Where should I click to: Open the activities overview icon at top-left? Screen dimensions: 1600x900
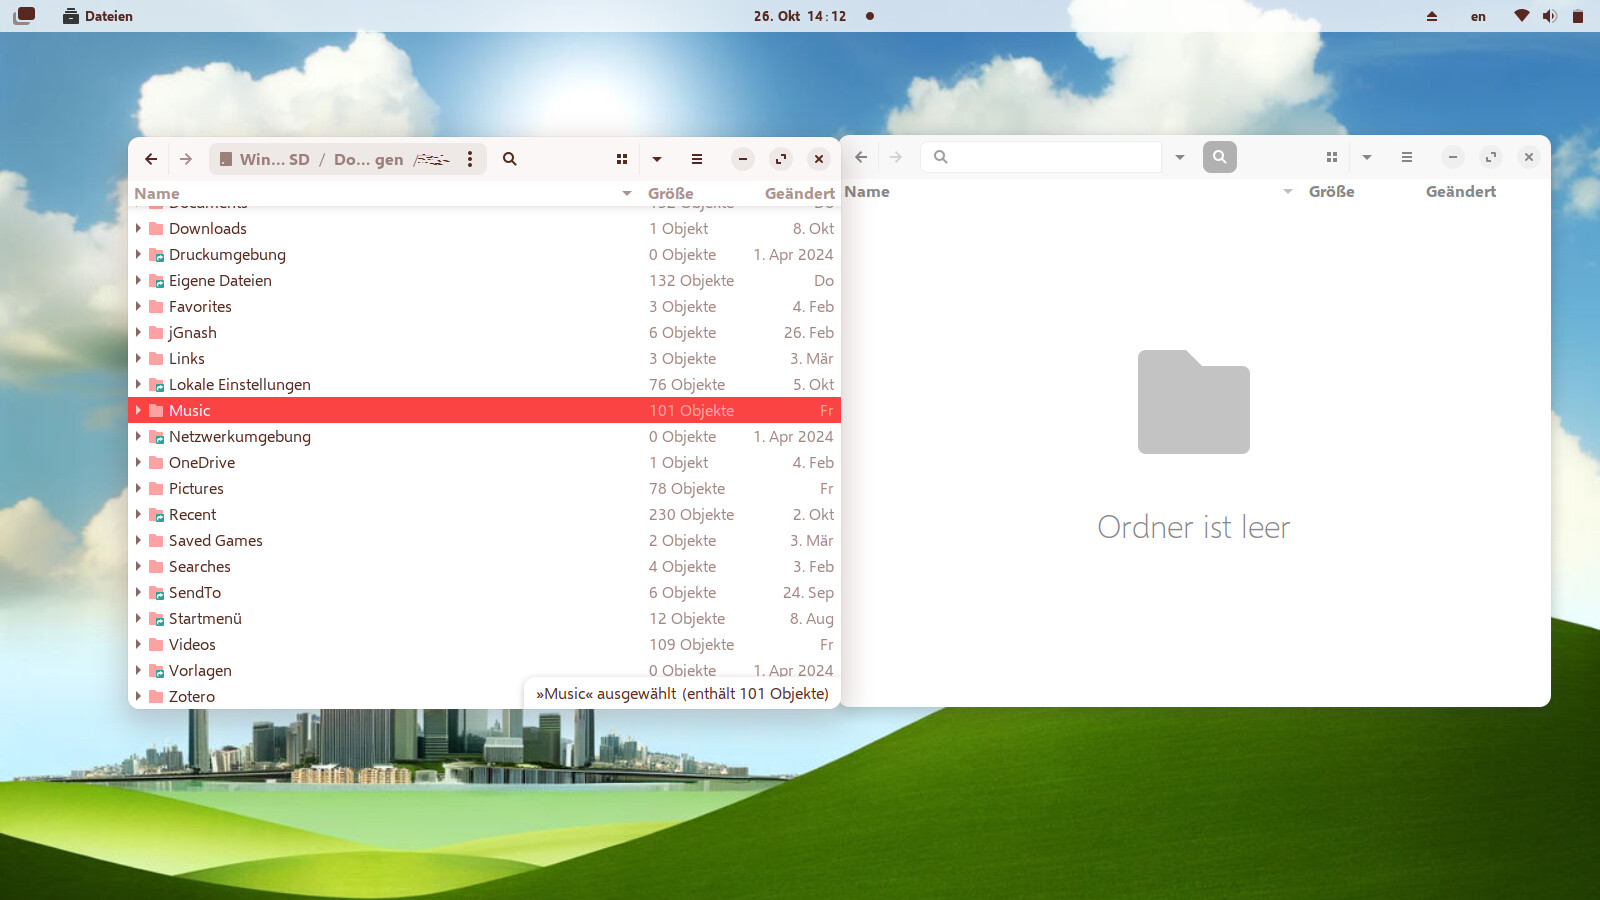[24, 16]
